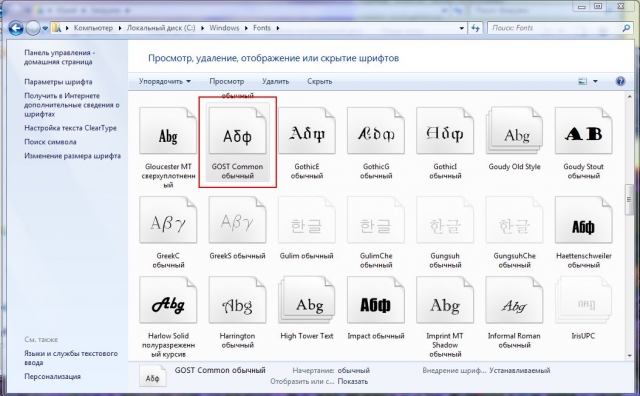The width and height of the screenshot is (640, 396).
Task: Select the High Tower Text font family
Action: click(x=307, y=300)
